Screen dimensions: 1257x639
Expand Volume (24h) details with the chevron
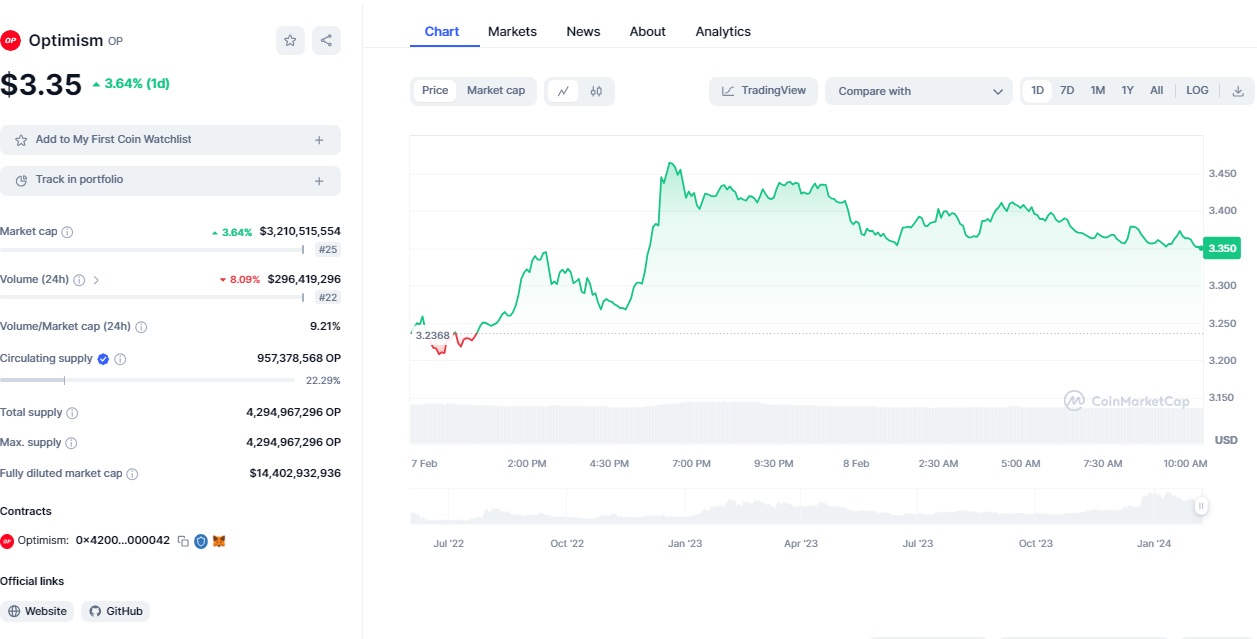click(96, 280)
